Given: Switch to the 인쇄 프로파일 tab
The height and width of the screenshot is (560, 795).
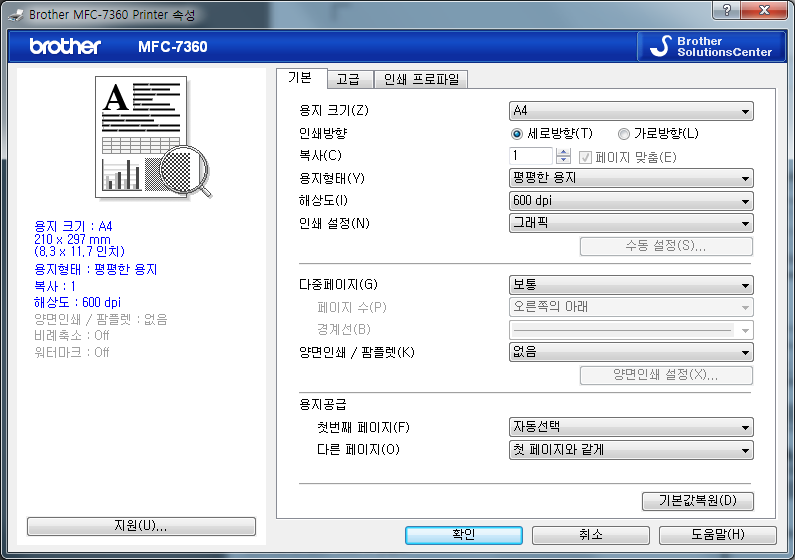Looking at the screenshot, I should click(x=421, y=80).
